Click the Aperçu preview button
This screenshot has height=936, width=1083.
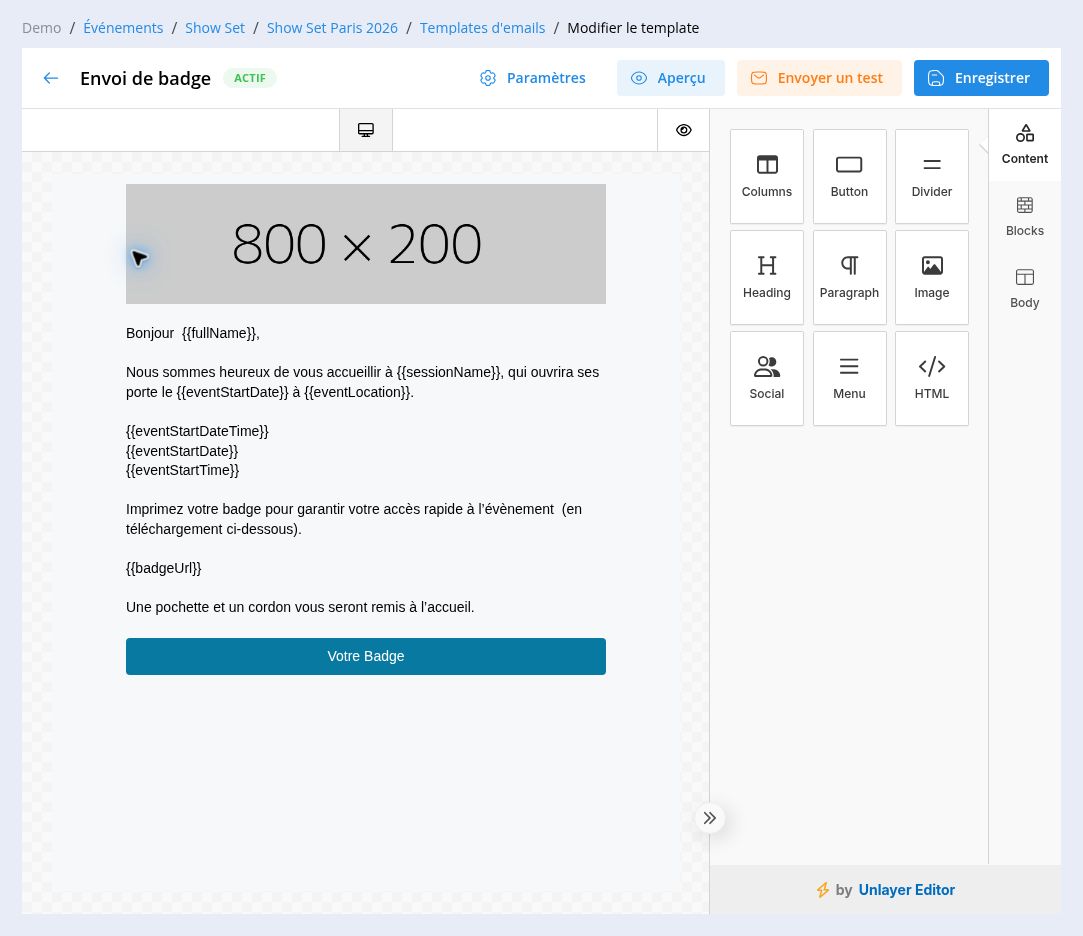point(670,78)
